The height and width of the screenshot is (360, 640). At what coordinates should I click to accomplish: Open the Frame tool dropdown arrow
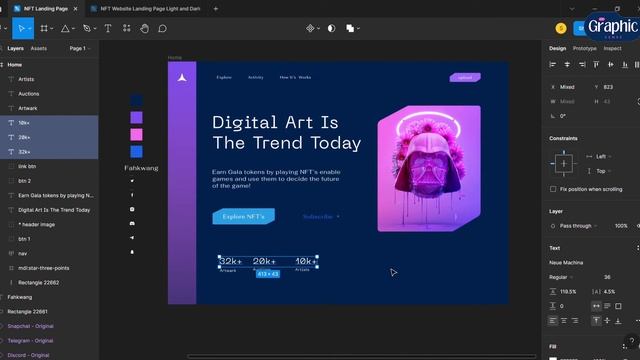(x=52, y=29)
